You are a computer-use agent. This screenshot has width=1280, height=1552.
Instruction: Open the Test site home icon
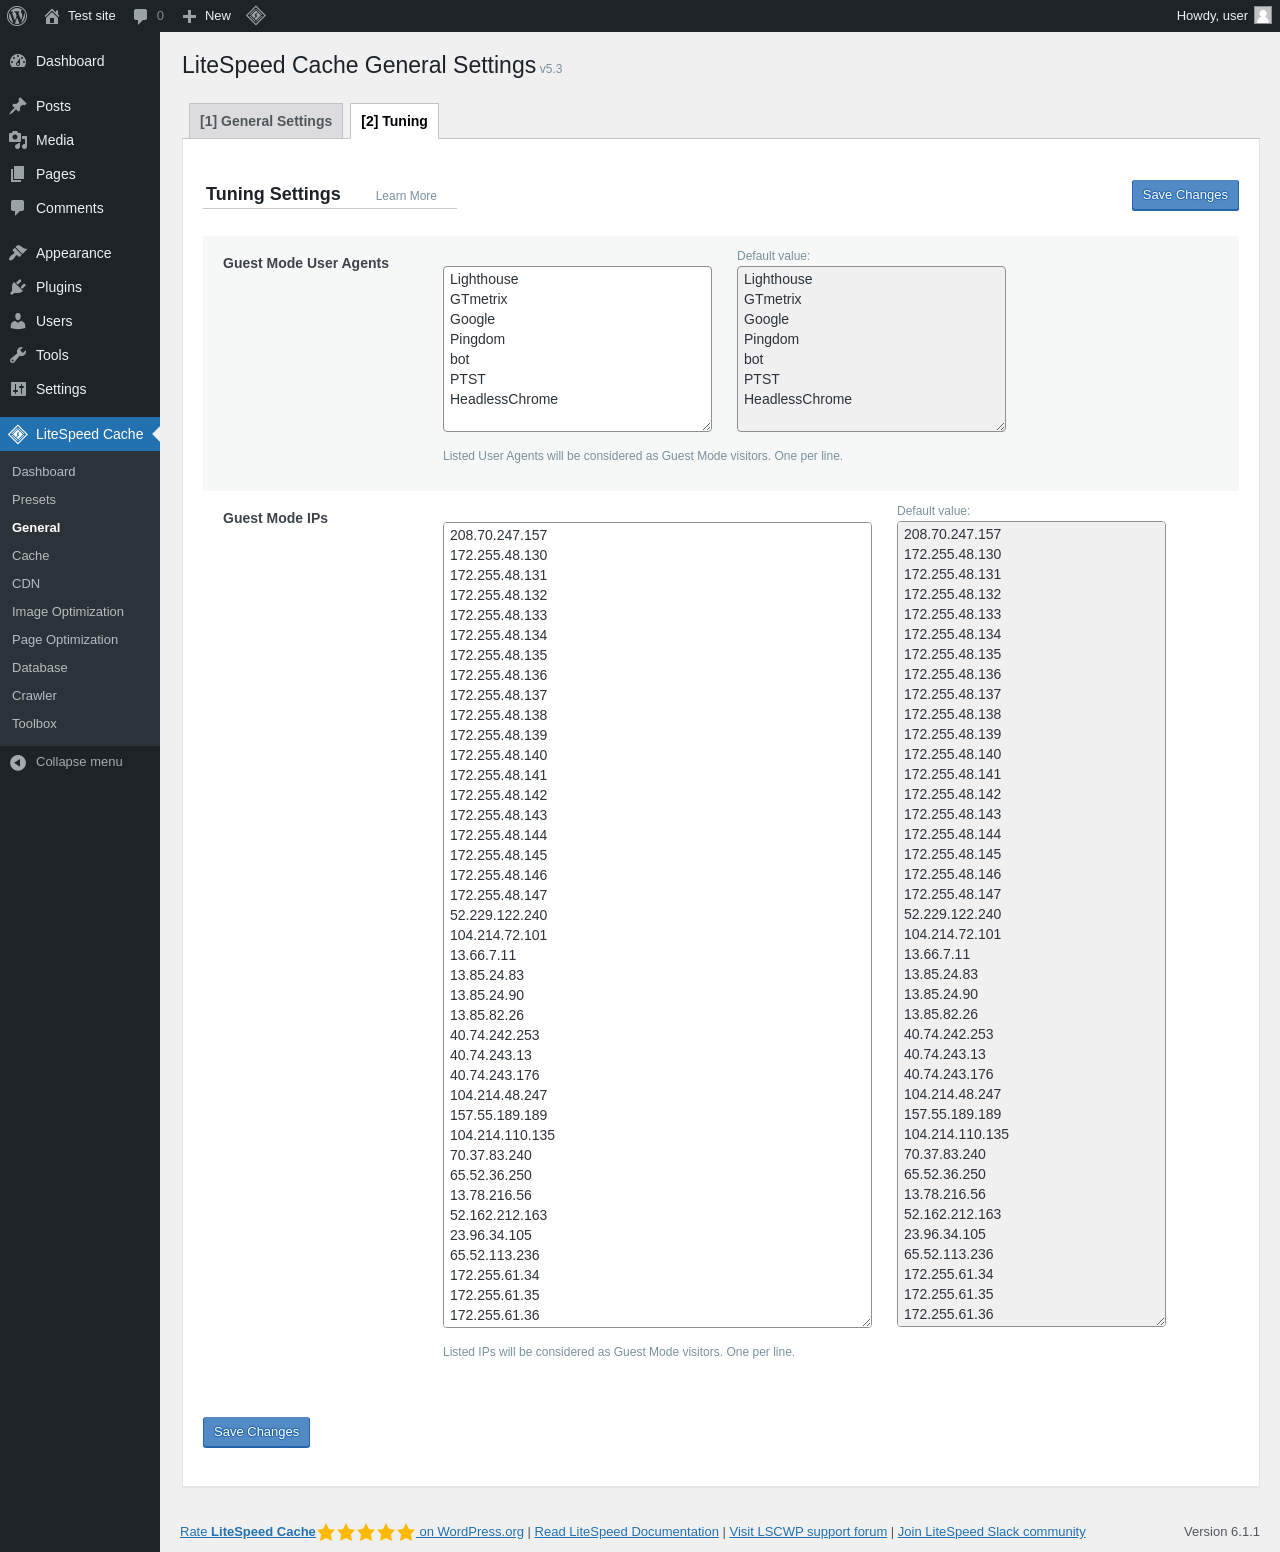click(52, 16)
